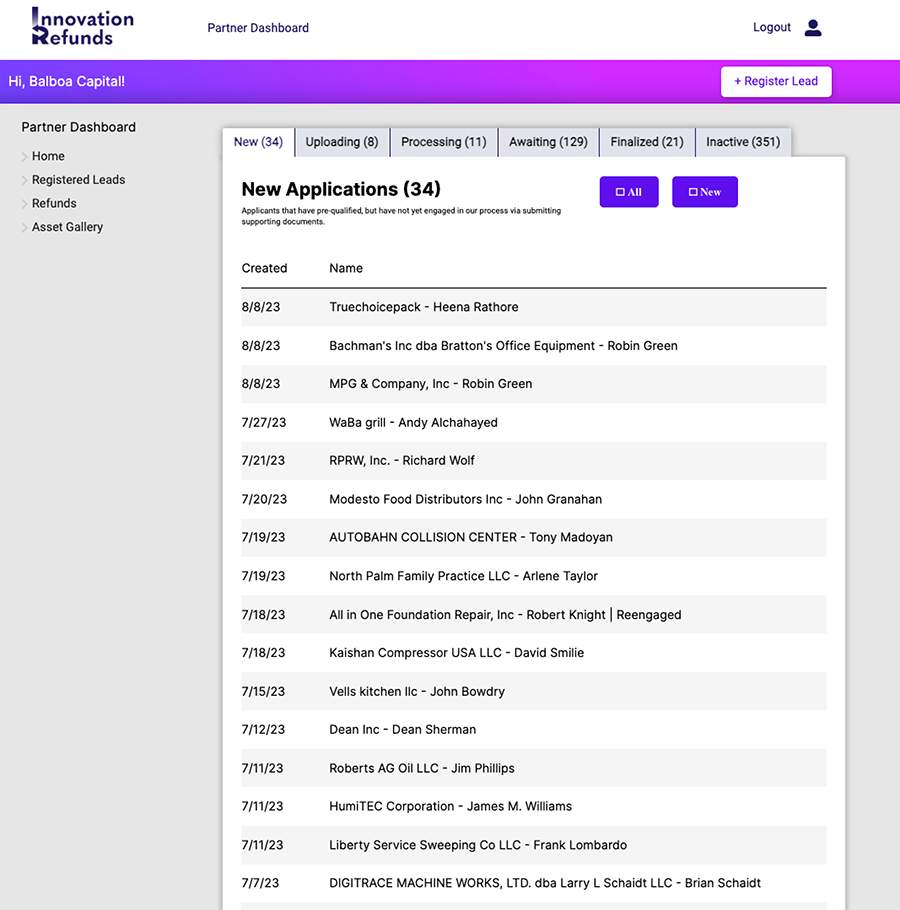Image resolution: width=900 pixels, height=910 pixels.
Task: Click the Logout link
Action: tap(771, 28)
